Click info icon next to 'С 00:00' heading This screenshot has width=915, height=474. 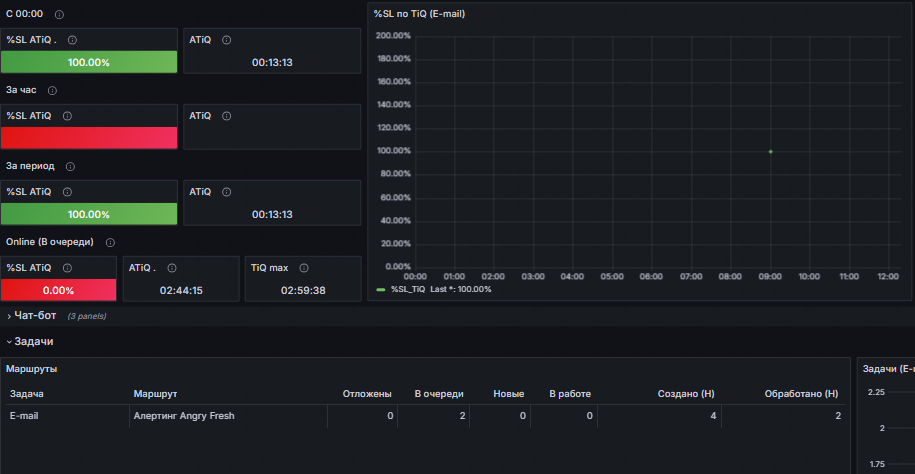click(x=60, y=14)
